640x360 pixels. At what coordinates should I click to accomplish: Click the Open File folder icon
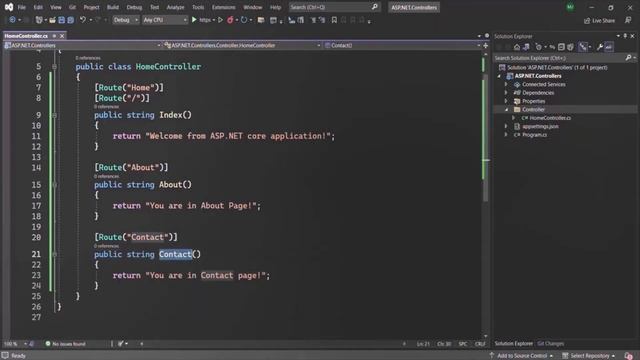(52, 20)
